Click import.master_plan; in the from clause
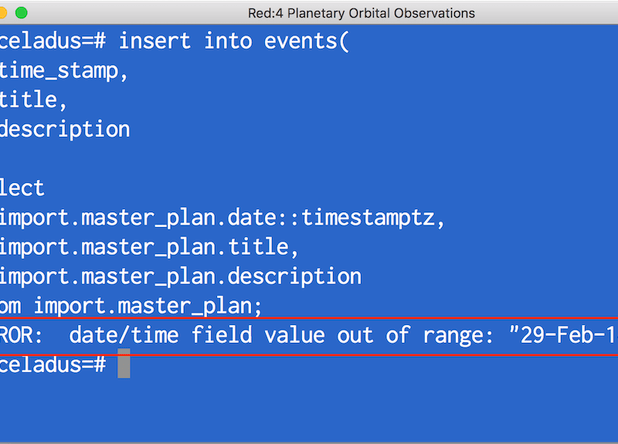Screen dimensions: 618x444 [148, 307]
